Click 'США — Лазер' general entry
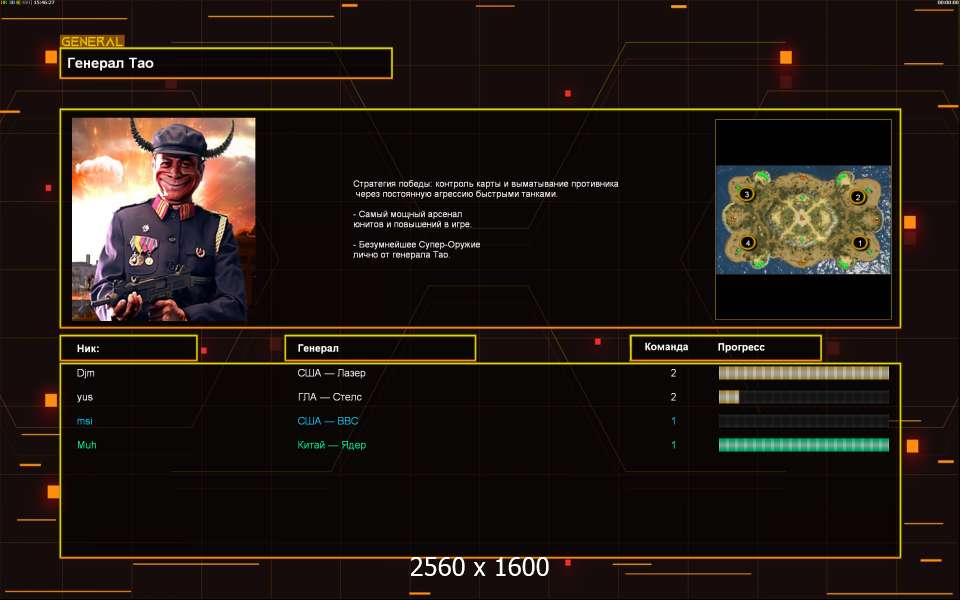Image resolution: width=960 pixels, height=600 pixels. click(x=331, y=373)
